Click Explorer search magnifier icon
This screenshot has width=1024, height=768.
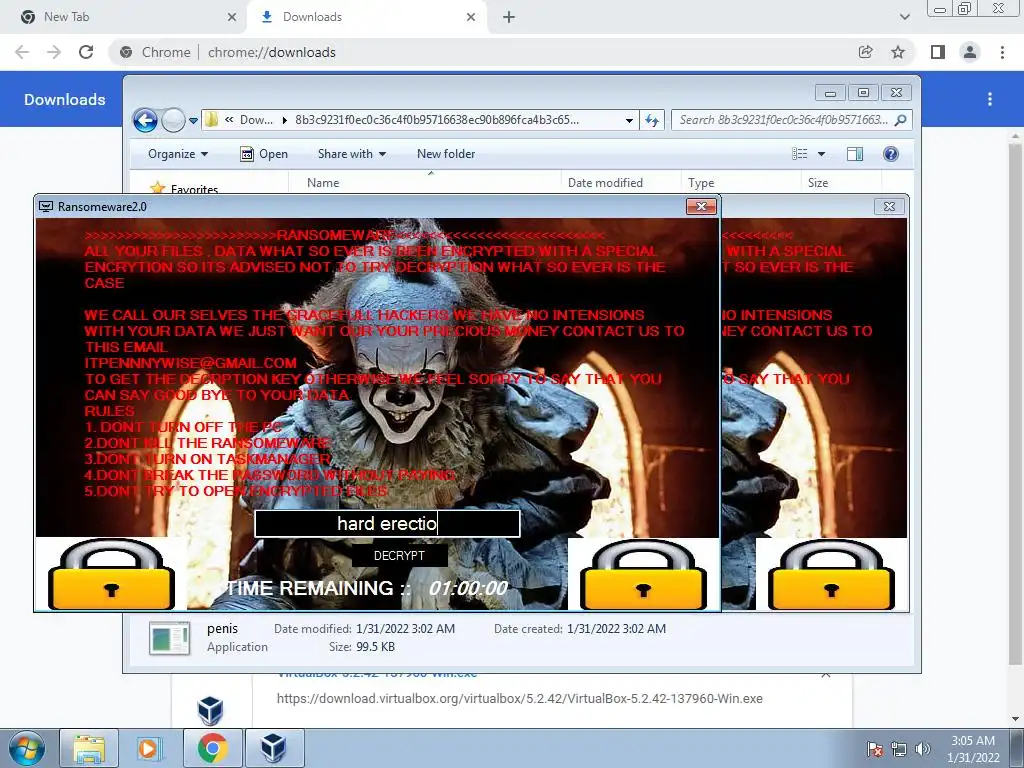point(901,120)
